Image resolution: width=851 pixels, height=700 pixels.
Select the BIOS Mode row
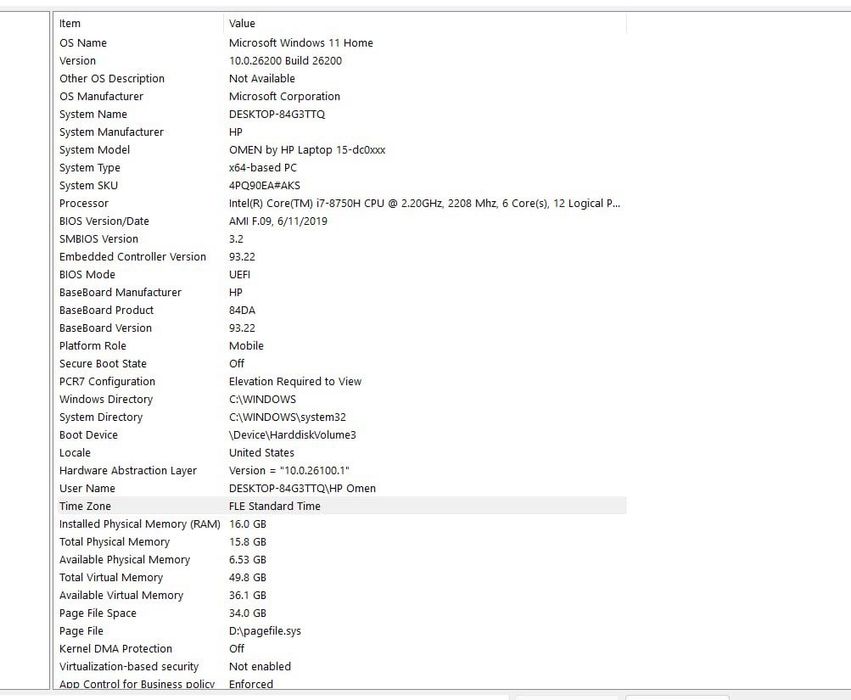pyautogui.click(x=87, y=275)
